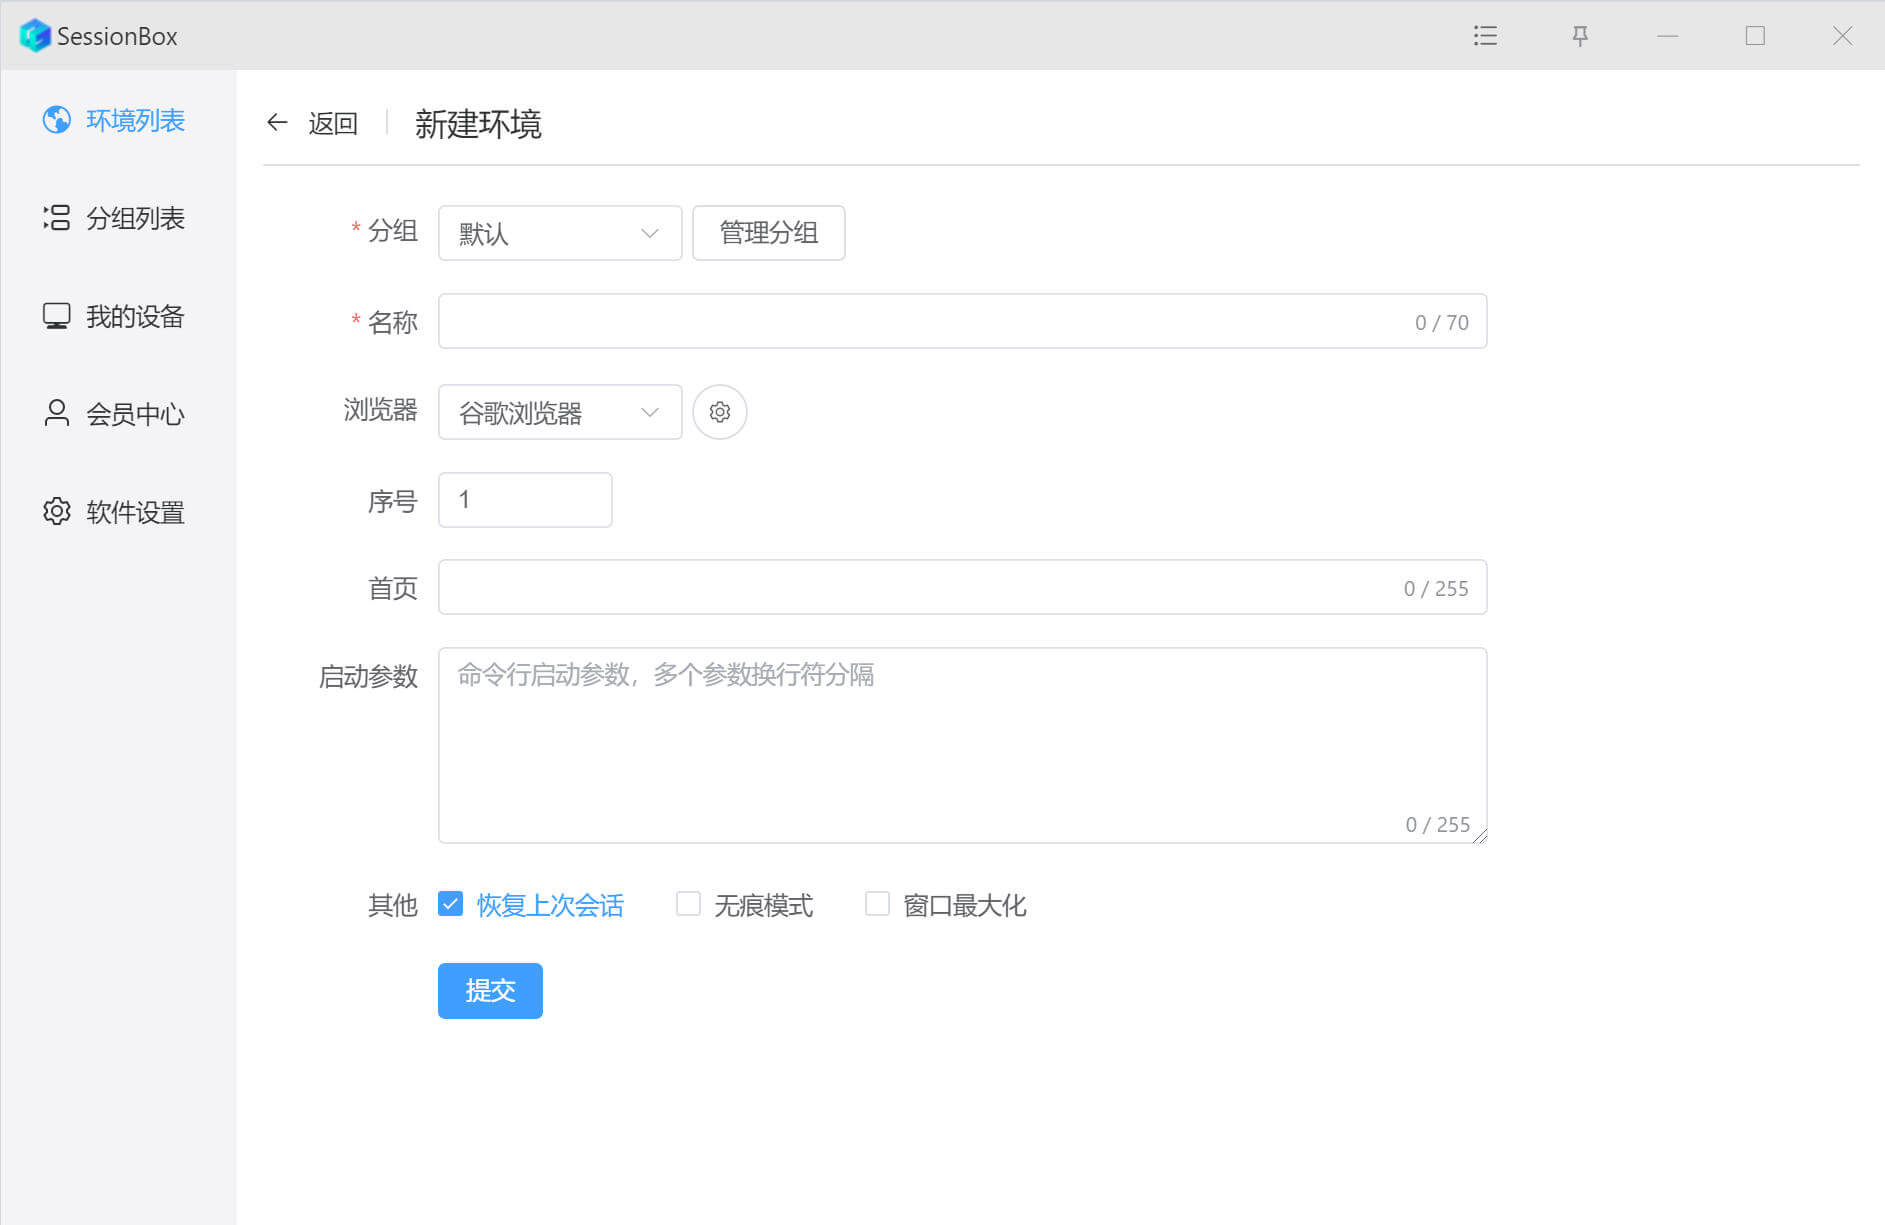
Task: Focus the 名称 text input field
Action: (x=920, y=321)
